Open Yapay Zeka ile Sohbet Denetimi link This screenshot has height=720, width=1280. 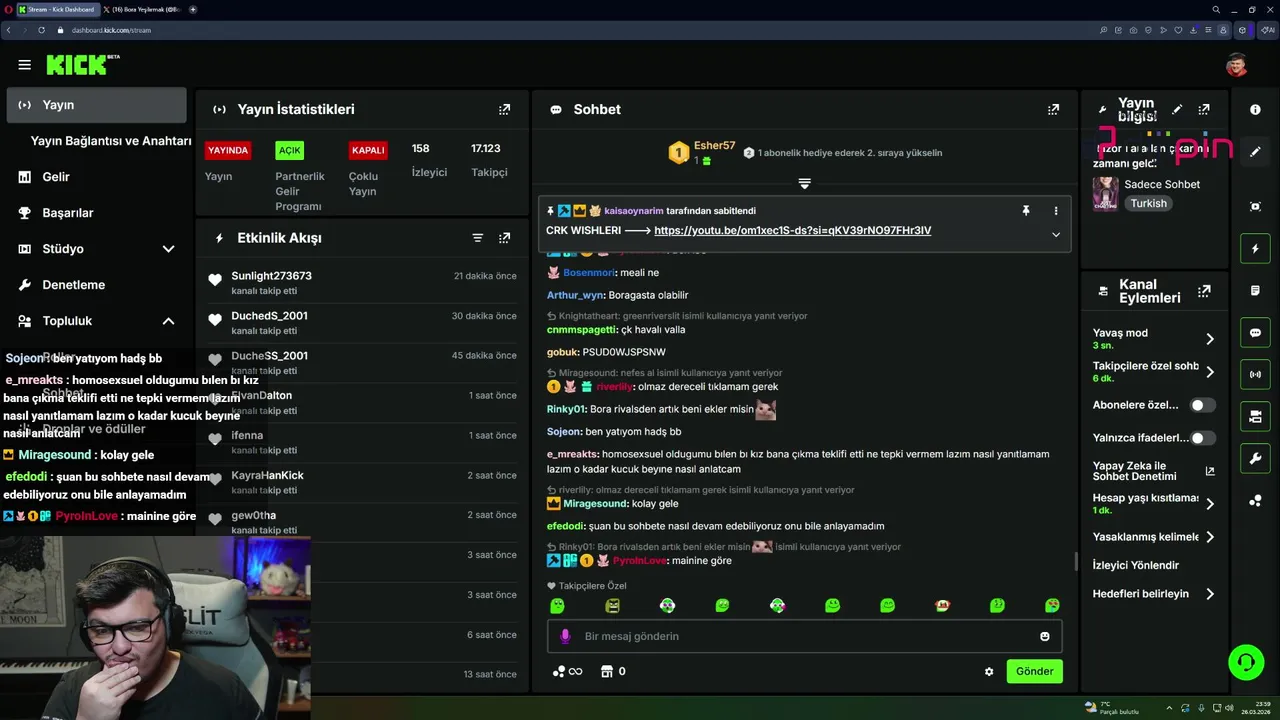tap(1154, 471)
